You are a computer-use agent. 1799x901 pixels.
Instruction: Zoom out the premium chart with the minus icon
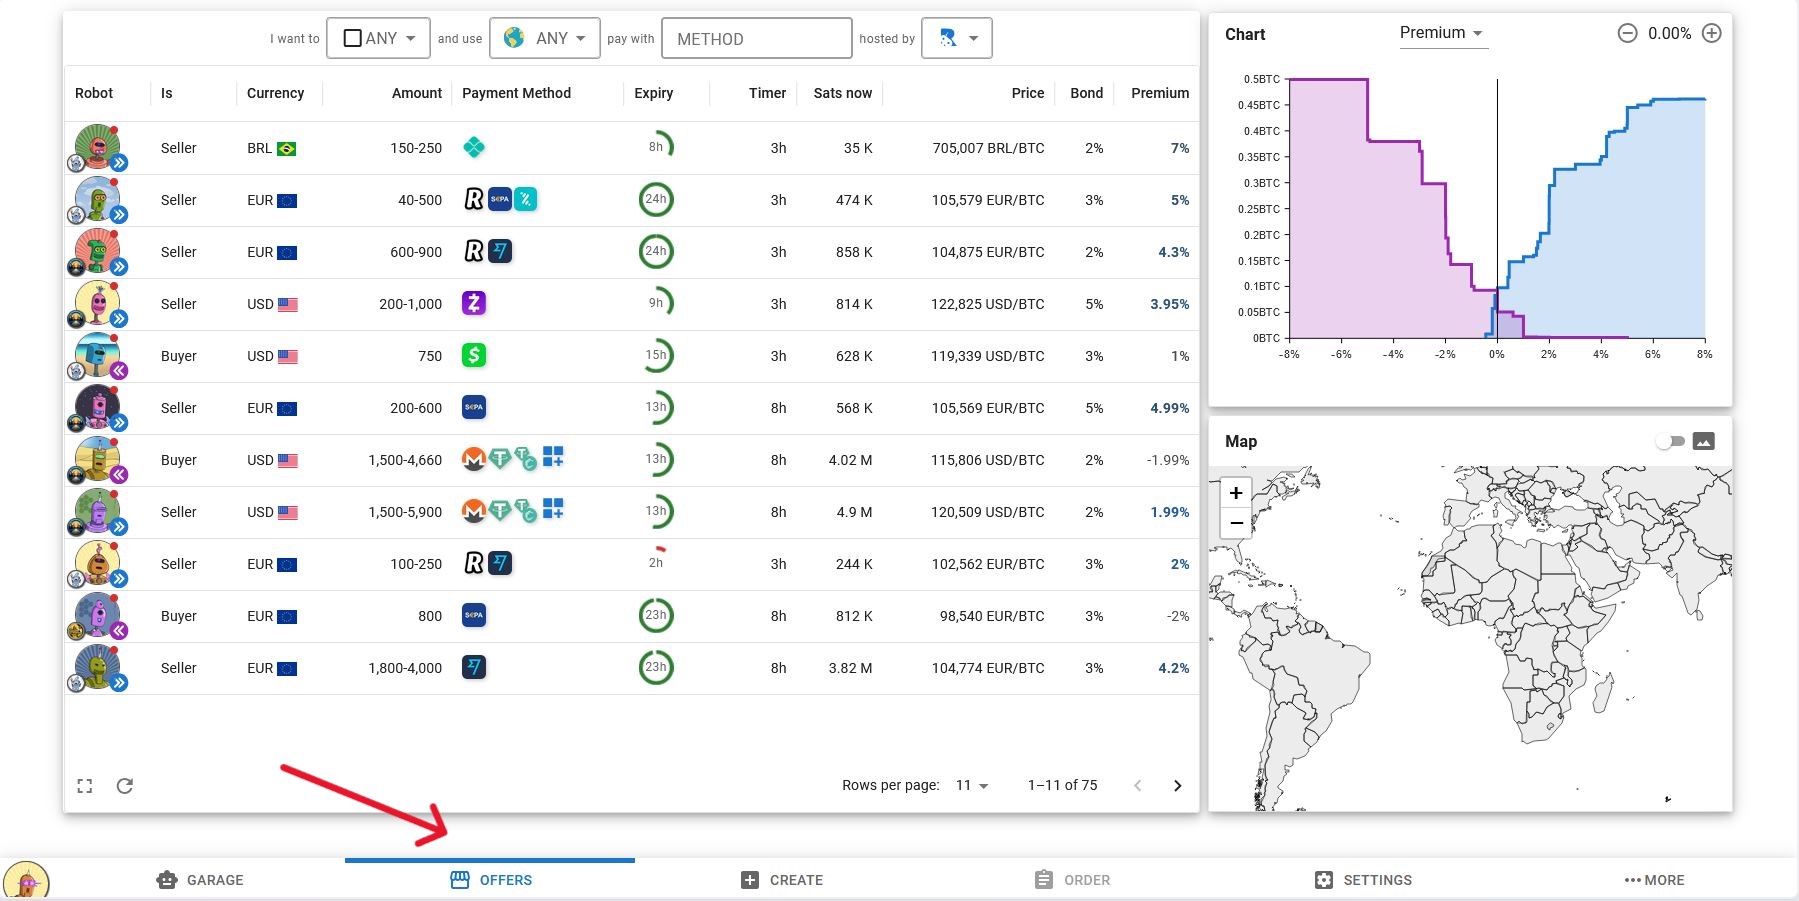tap(1628, 32)
